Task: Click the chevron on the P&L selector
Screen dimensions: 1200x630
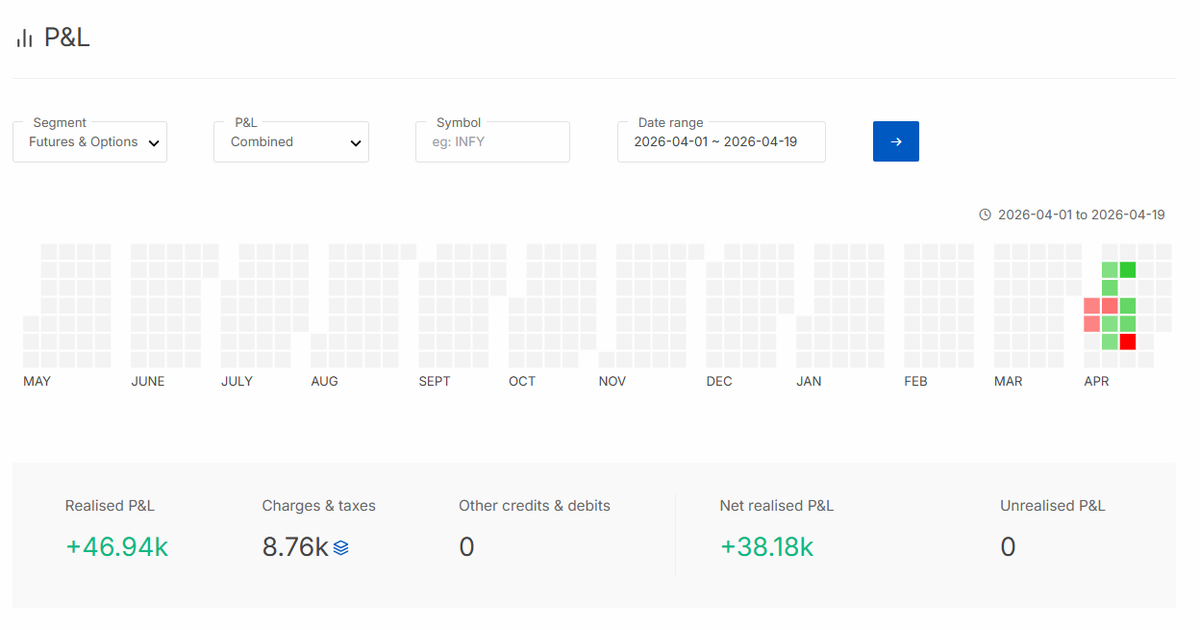Action: (356, 143)
